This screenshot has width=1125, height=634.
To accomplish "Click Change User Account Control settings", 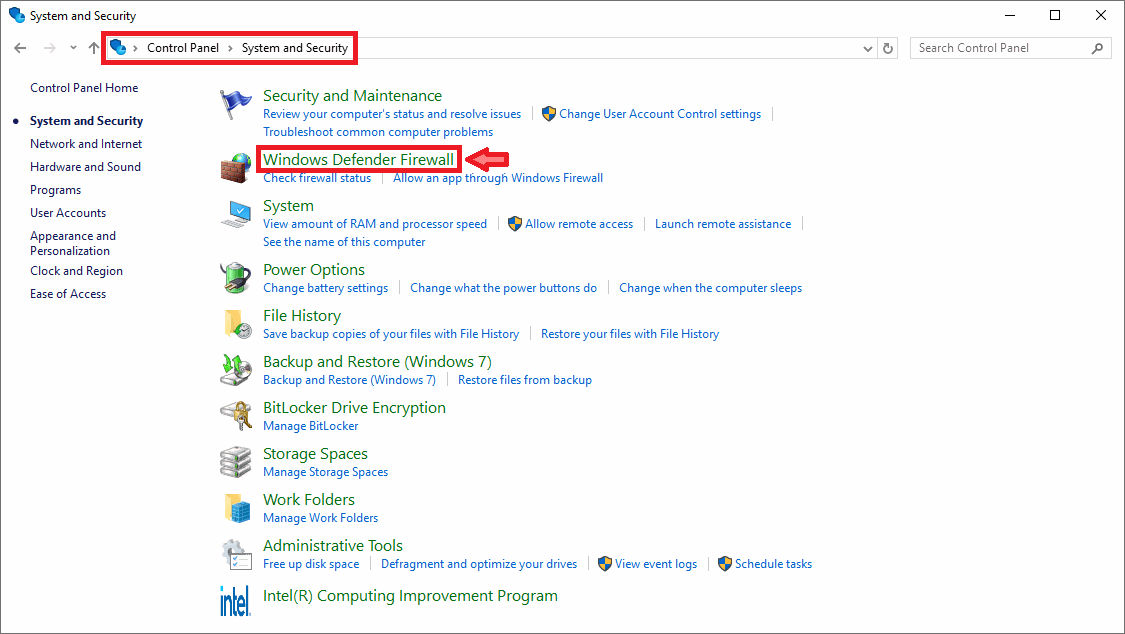I will [x=660, y=114].
